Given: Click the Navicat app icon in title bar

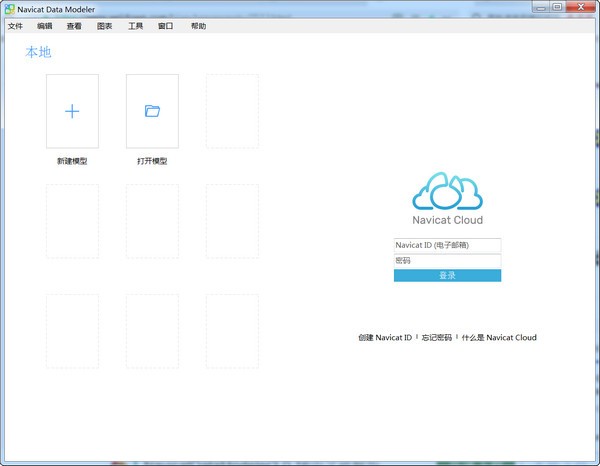Looking at the screenshot, I should pyautogui.click(x=9, y=8).
